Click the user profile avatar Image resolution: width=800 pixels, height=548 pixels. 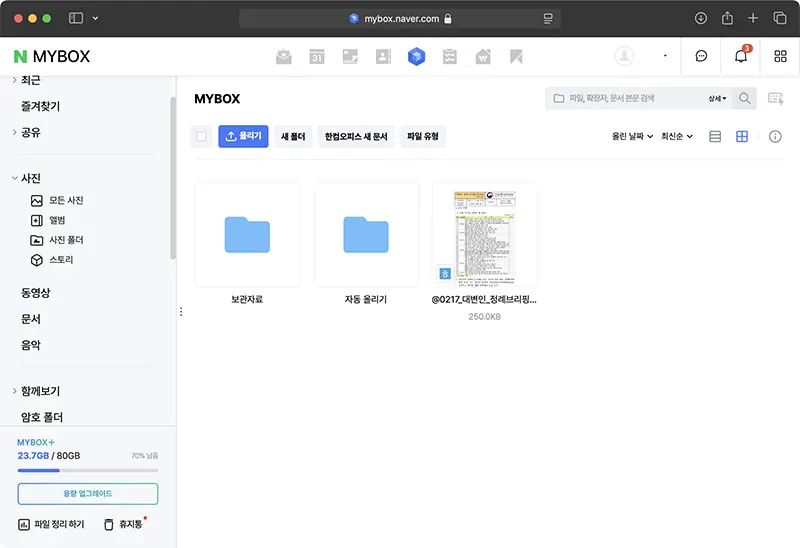[x=624, y=56]
